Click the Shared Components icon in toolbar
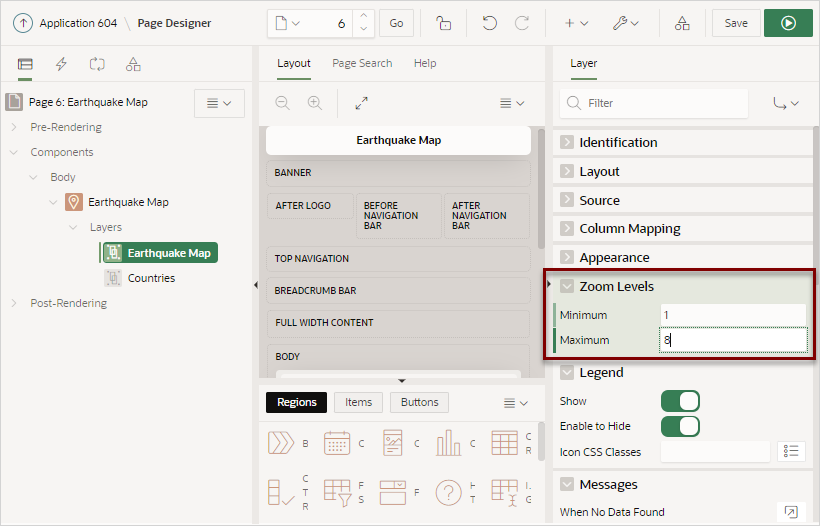The image size is (820, 526). pos(681,23)
